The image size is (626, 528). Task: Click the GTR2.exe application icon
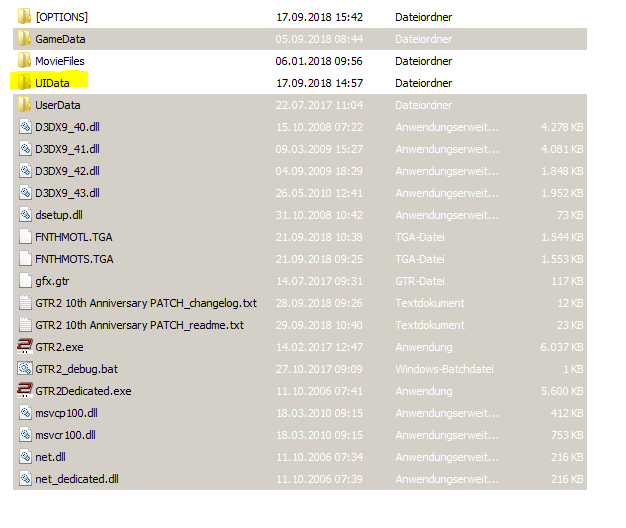click(x=25, y=346)
